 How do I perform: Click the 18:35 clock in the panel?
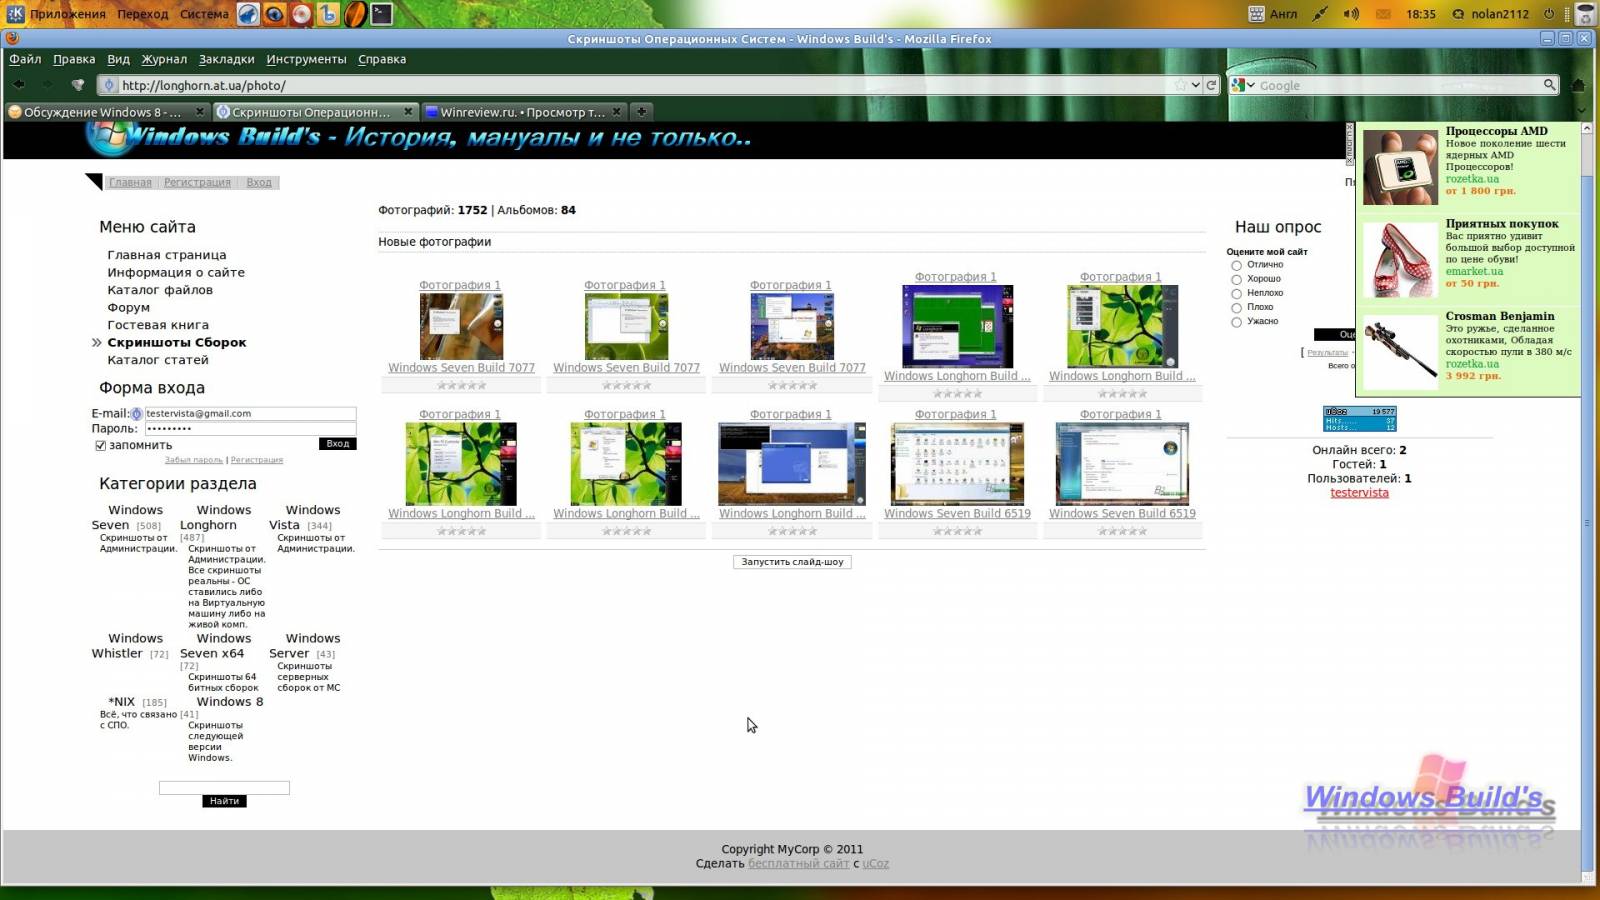coord(1420,13)
